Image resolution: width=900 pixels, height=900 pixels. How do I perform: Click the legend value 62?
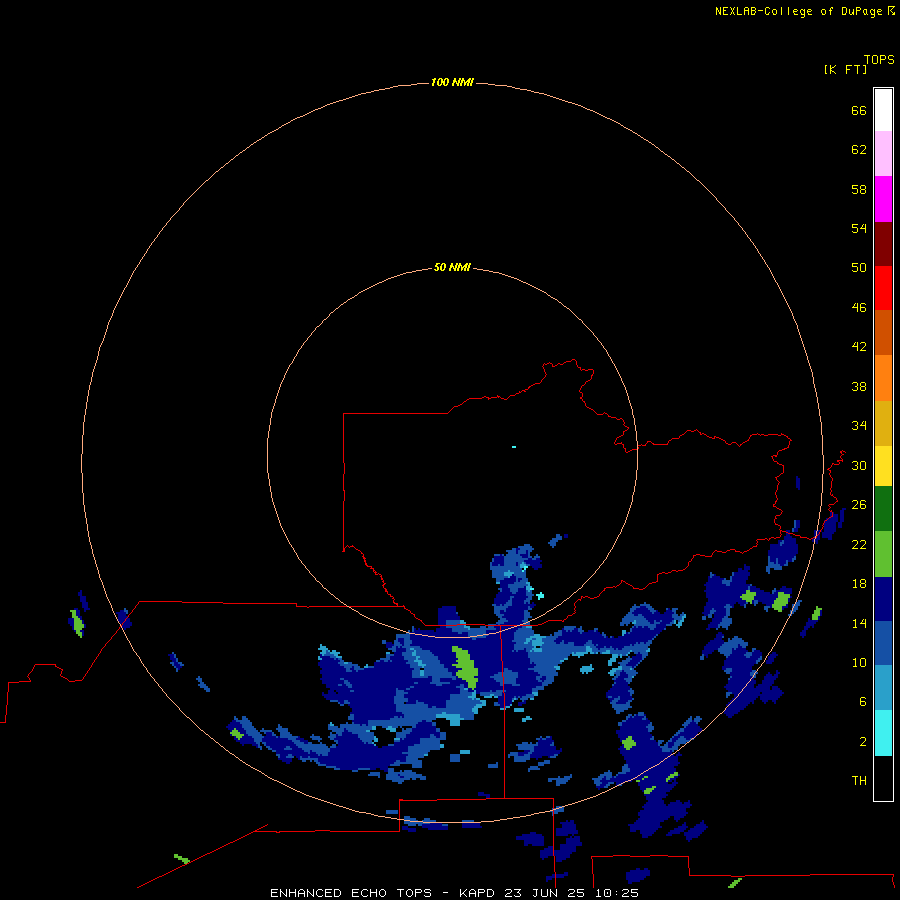(x=859, y=150)
